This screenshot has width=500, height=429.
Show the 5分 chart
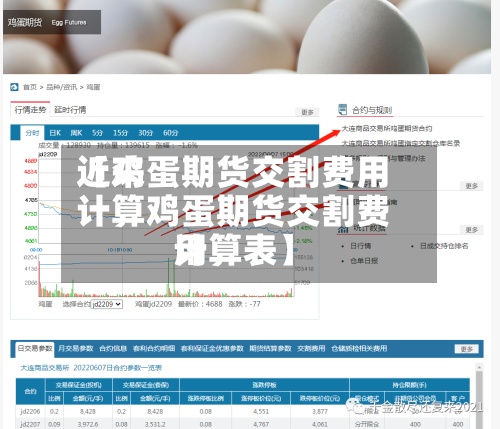[x=97, y=133]
